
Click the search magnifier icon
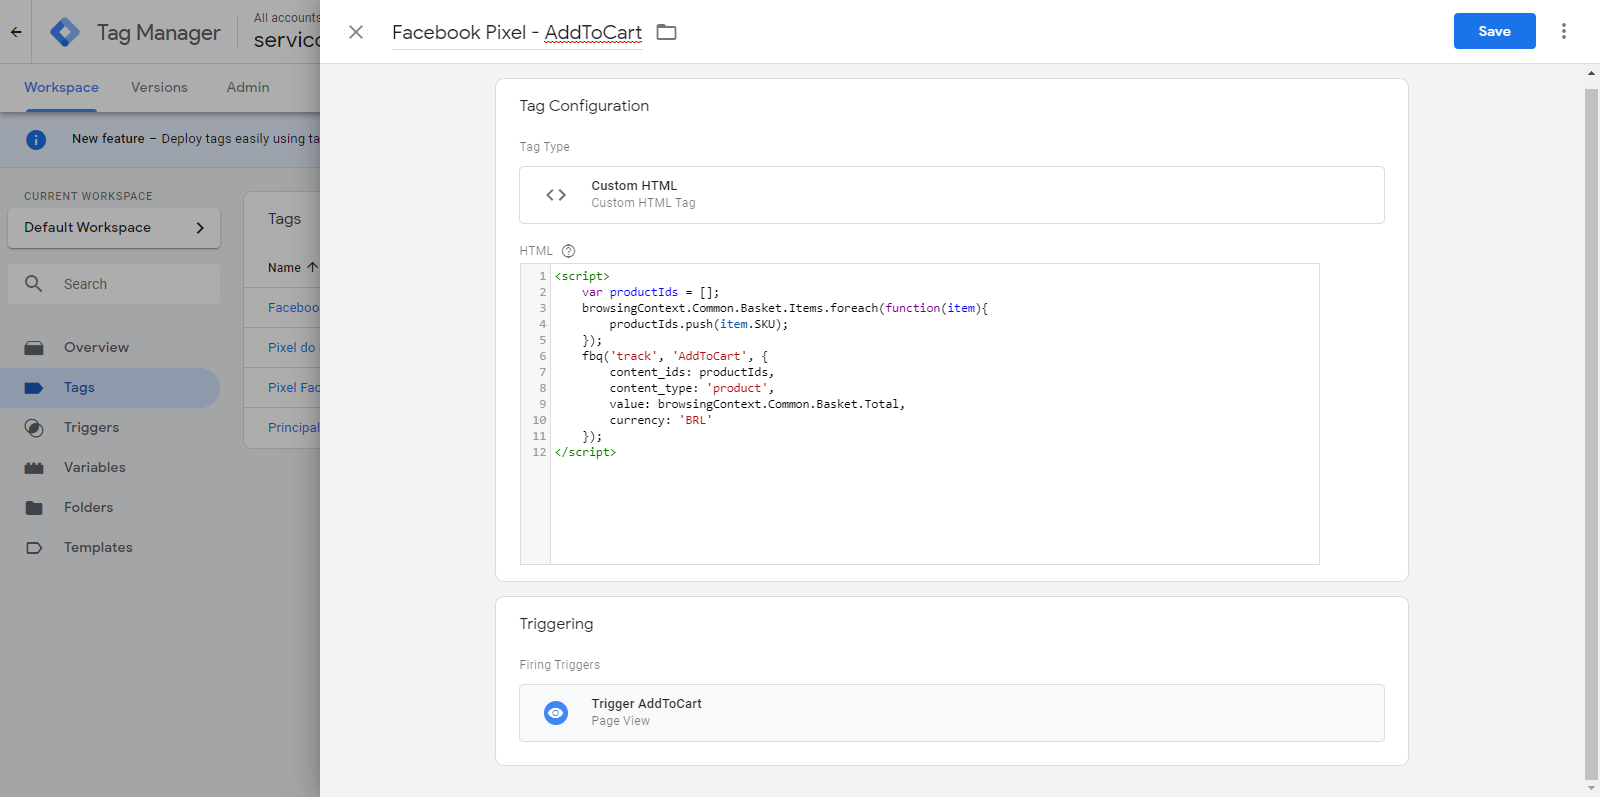34,284
